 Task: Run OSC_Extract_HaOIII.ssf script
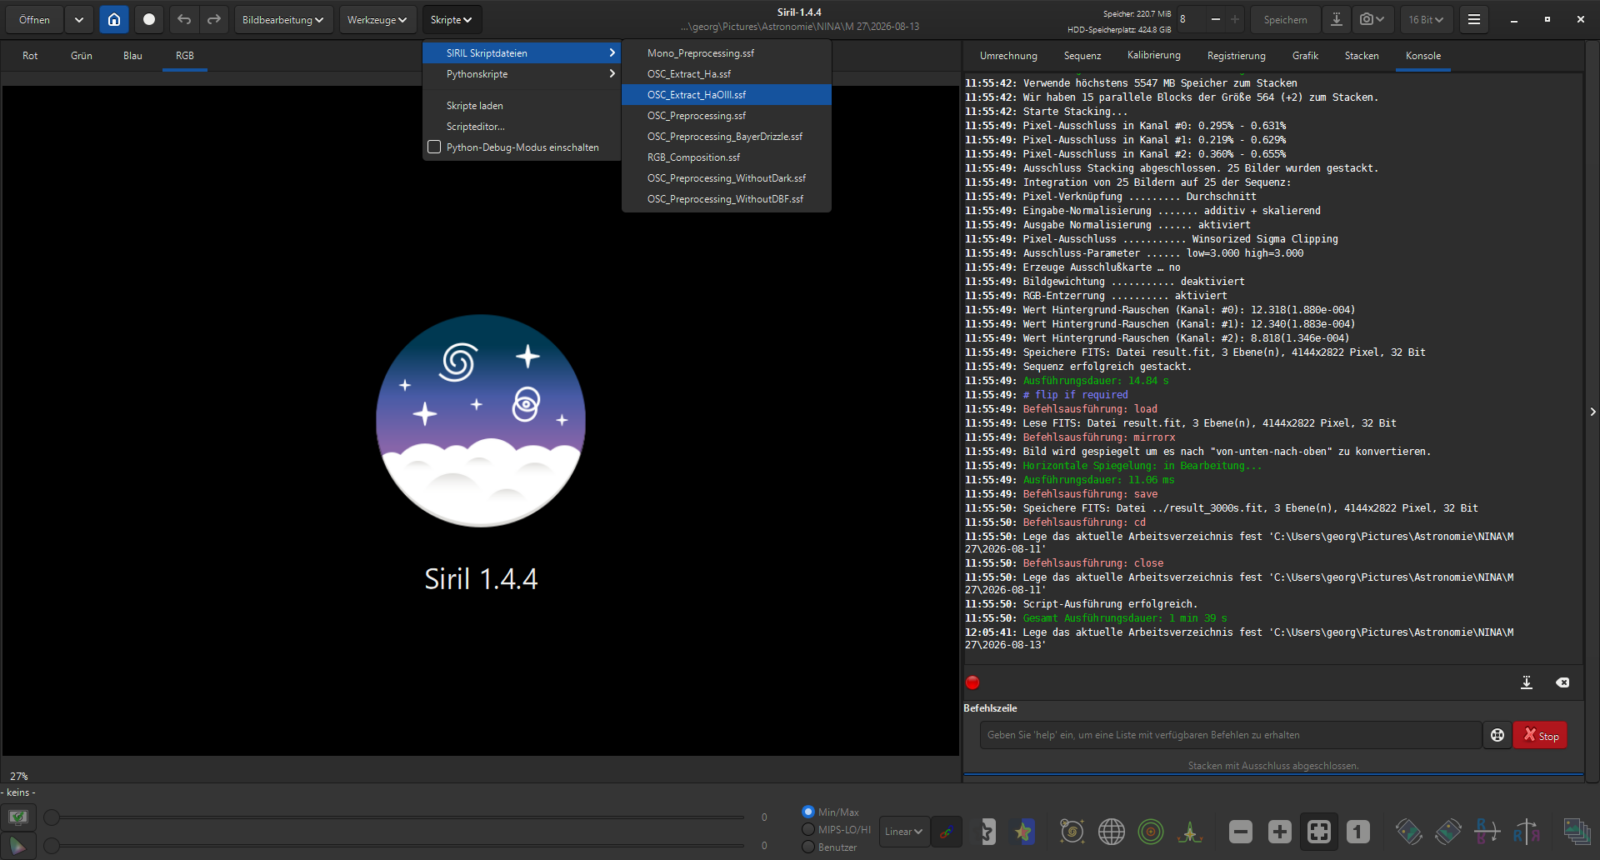point(726,95)
